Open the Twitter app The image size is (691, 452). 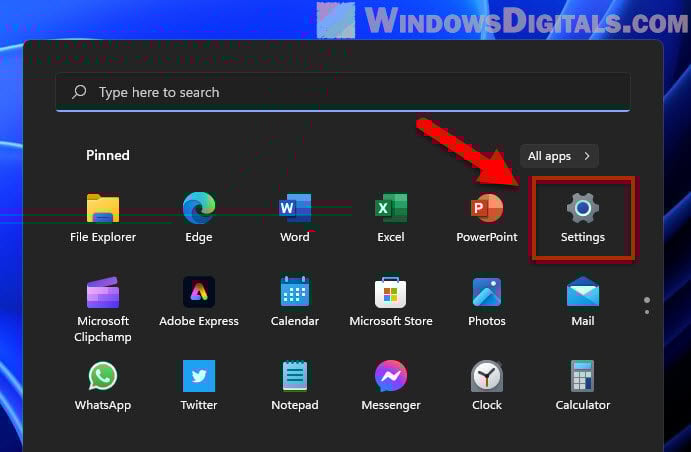[199, 386]
